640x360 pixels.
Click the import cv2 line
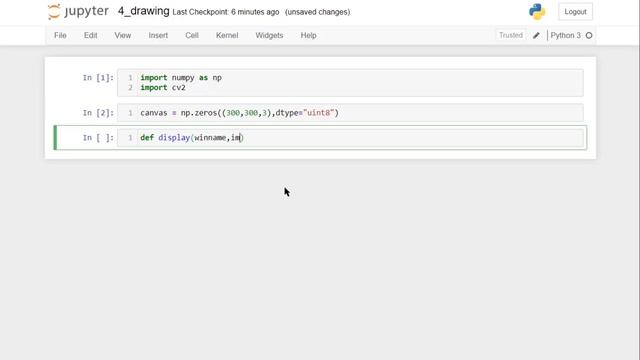click(x=163, y=88)
